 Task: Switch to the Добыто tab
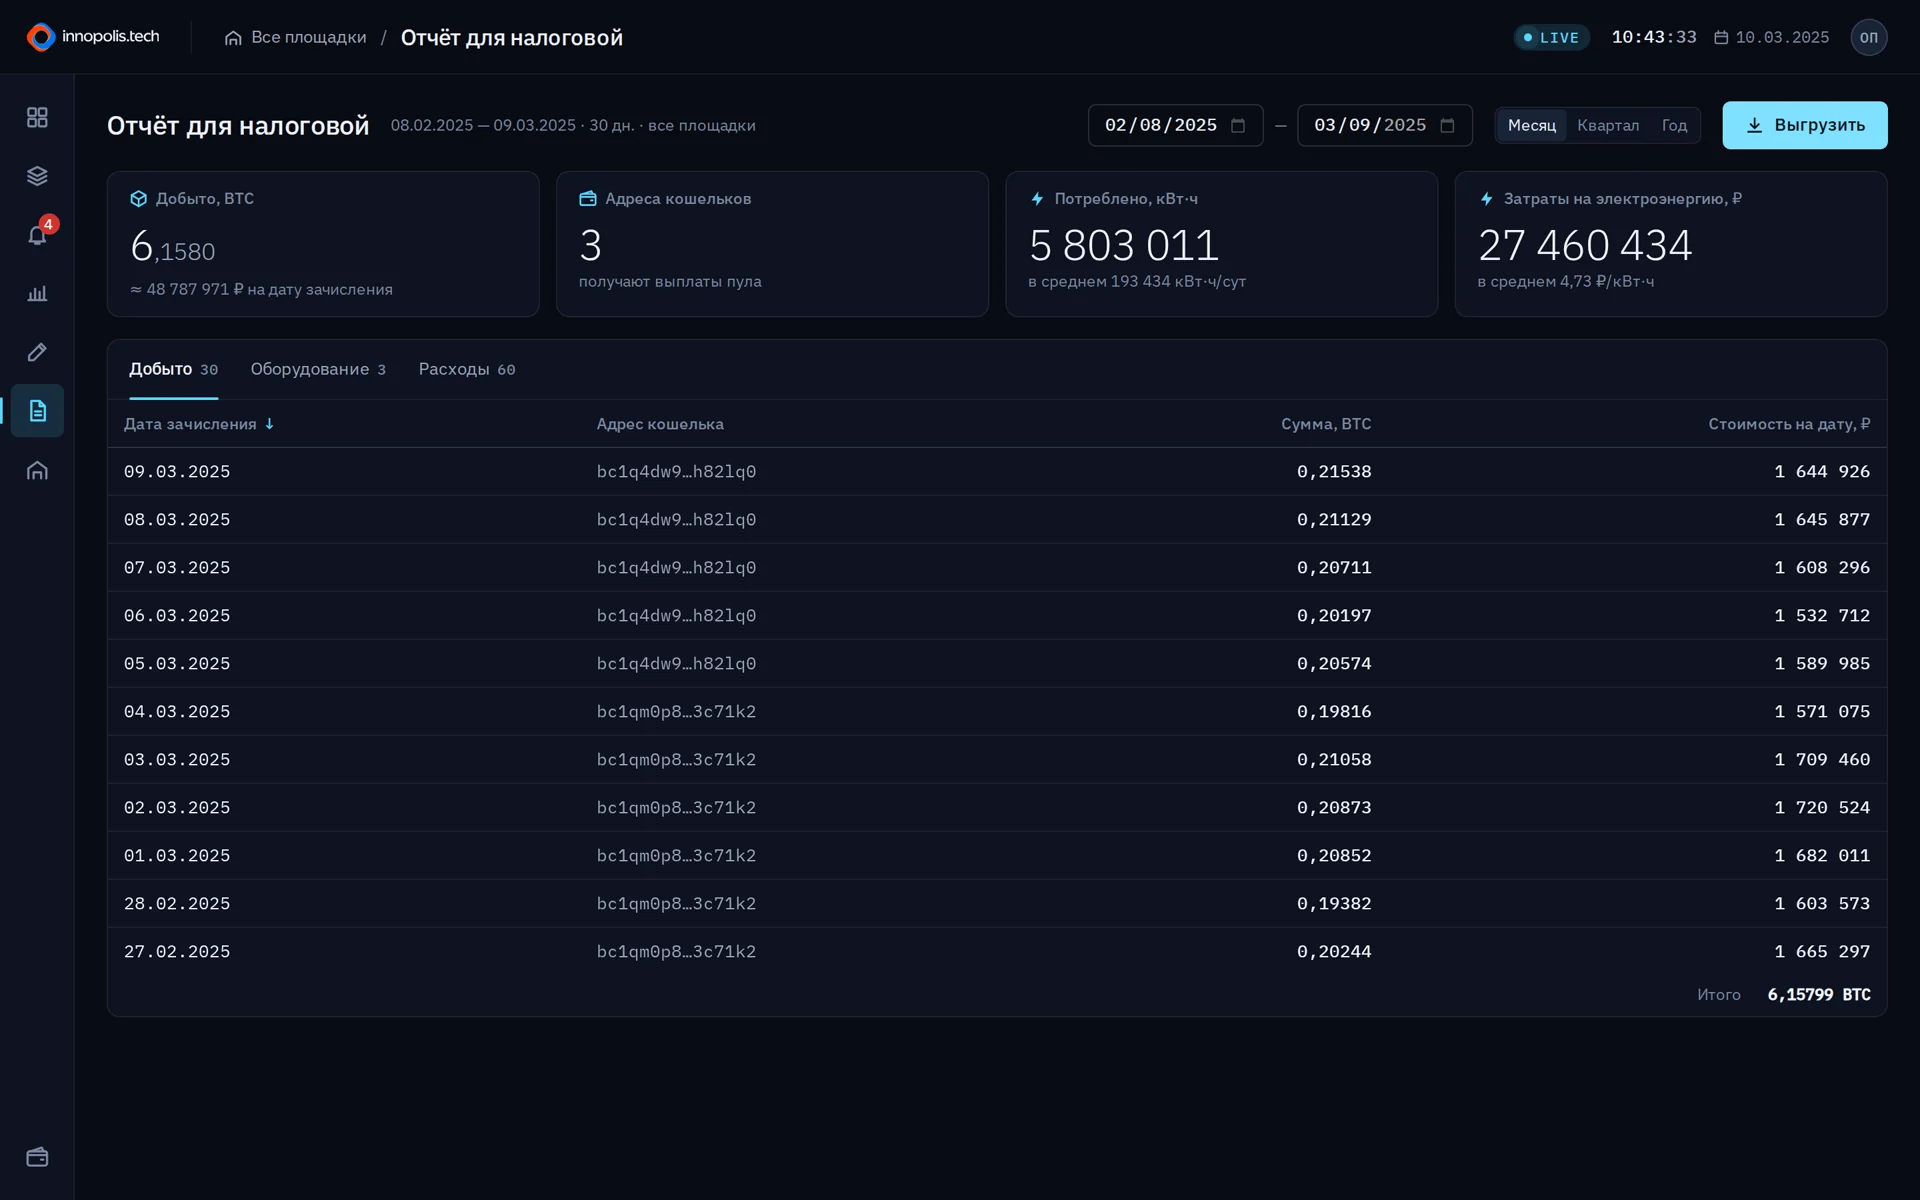pyautogui.click(x=173, y=369)
